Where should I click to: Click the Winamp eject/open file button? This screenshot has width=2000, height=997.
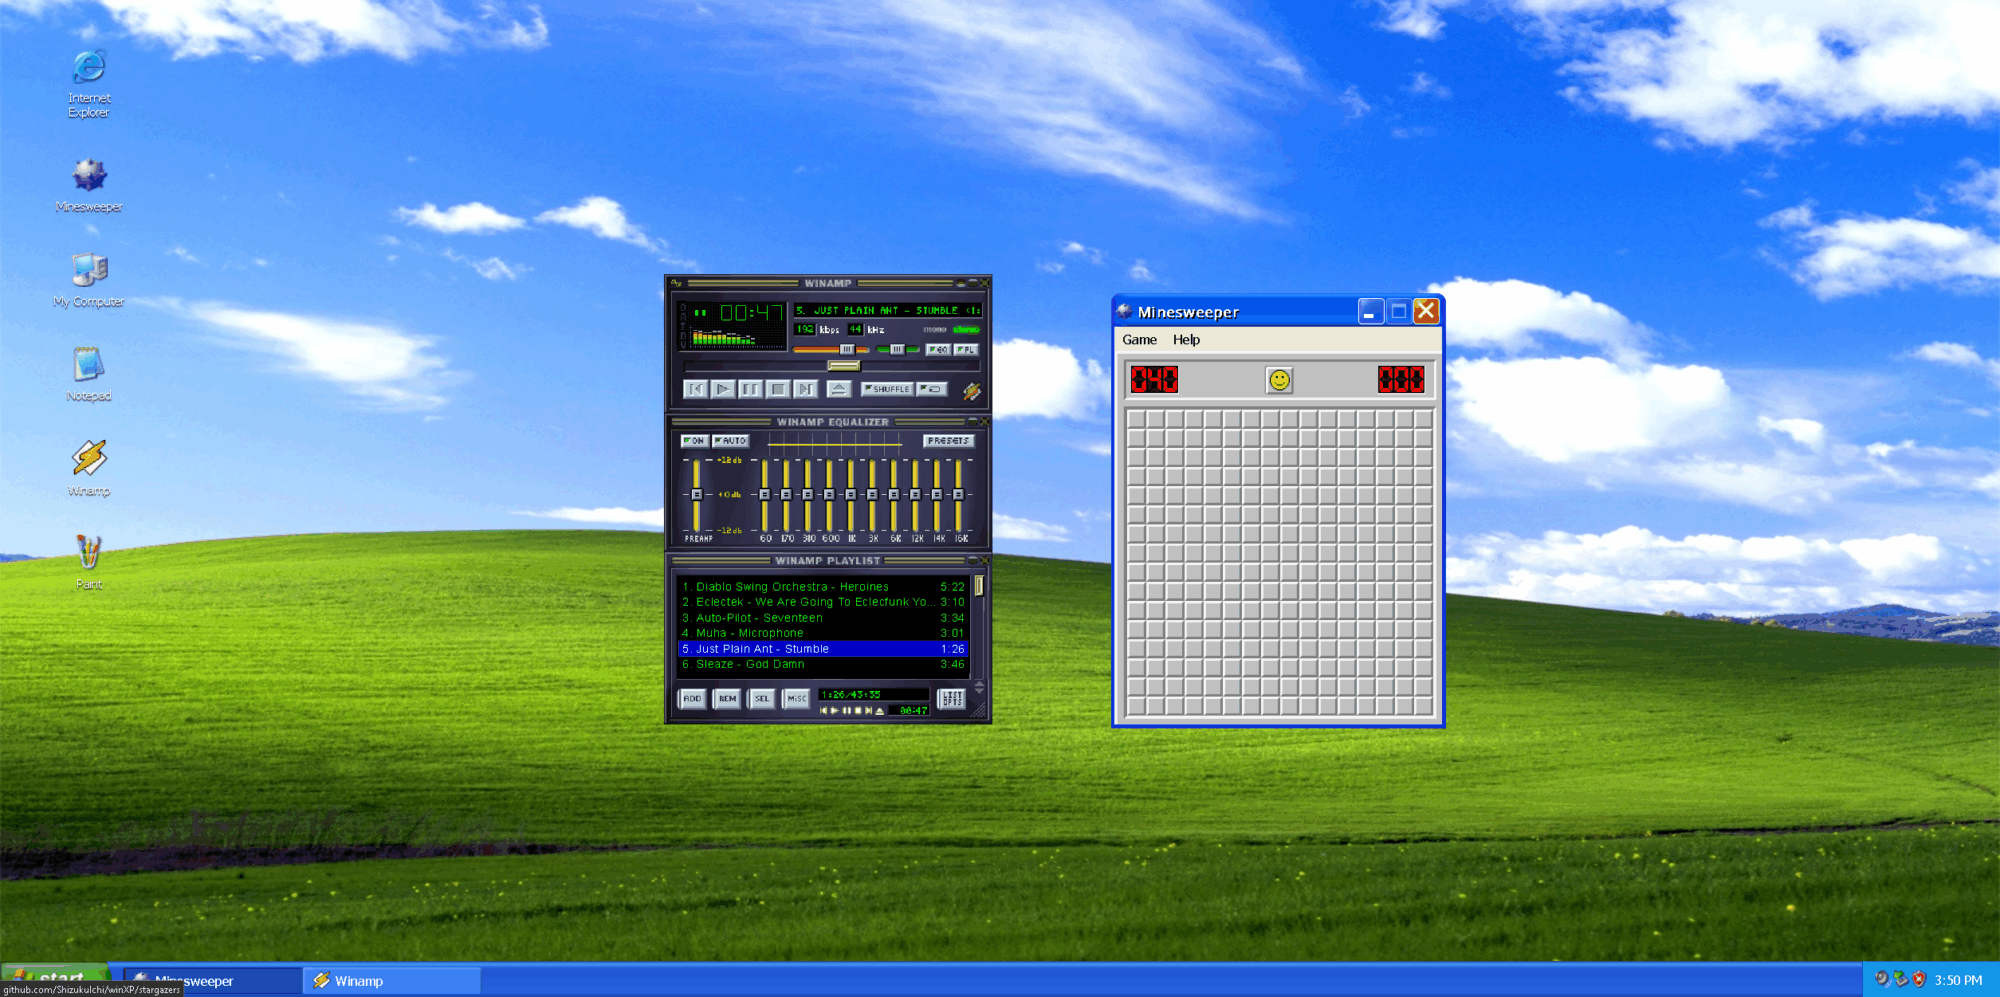pos(839,389)
